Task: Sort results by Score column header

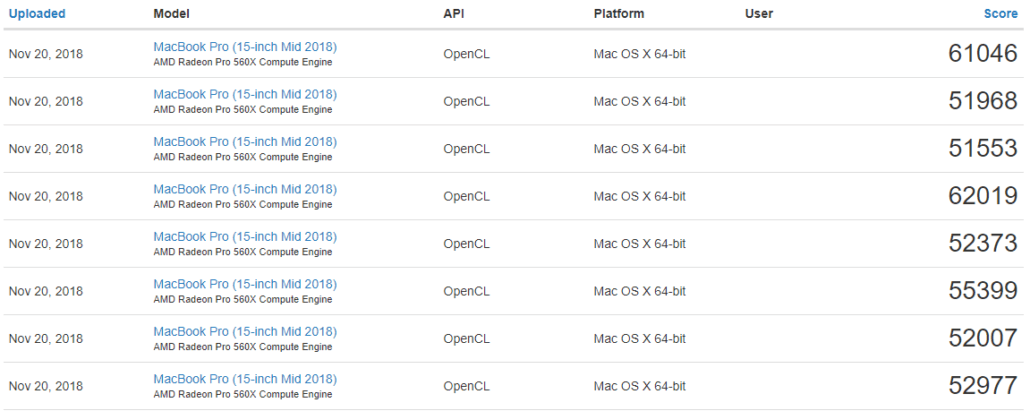Action: point(1000,14)
